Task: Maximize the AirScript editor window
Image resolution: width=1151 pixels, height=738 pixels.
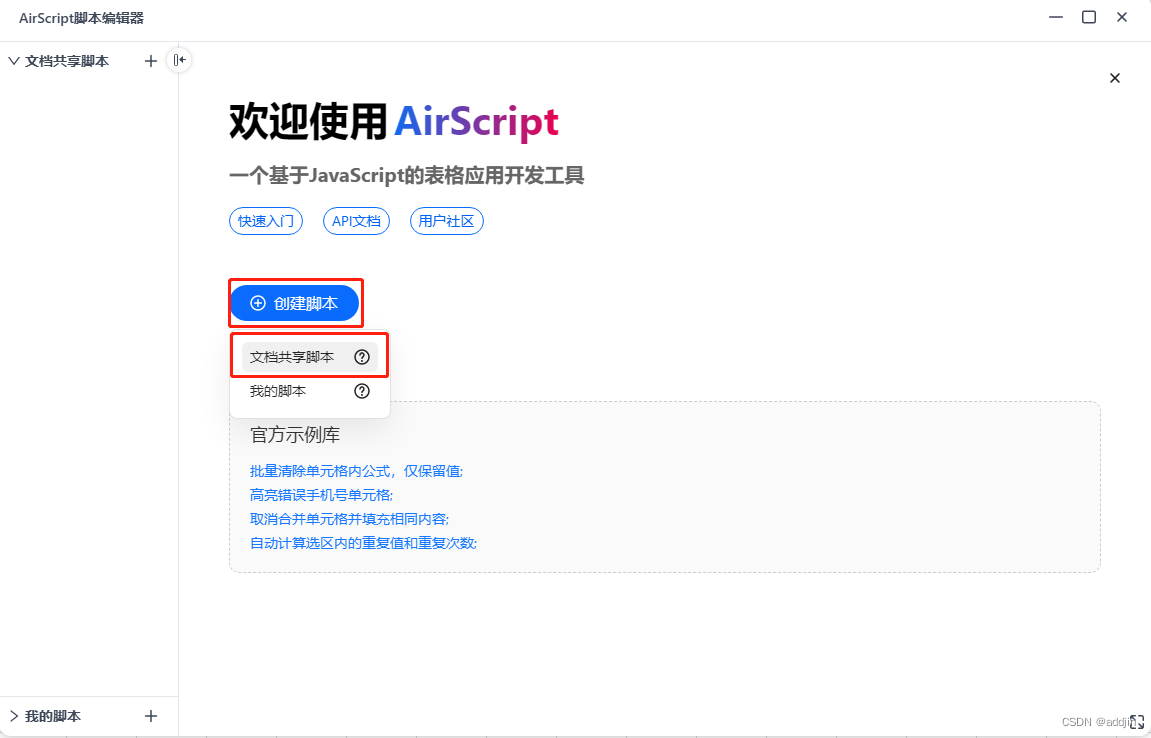Action: [1089, 17]
